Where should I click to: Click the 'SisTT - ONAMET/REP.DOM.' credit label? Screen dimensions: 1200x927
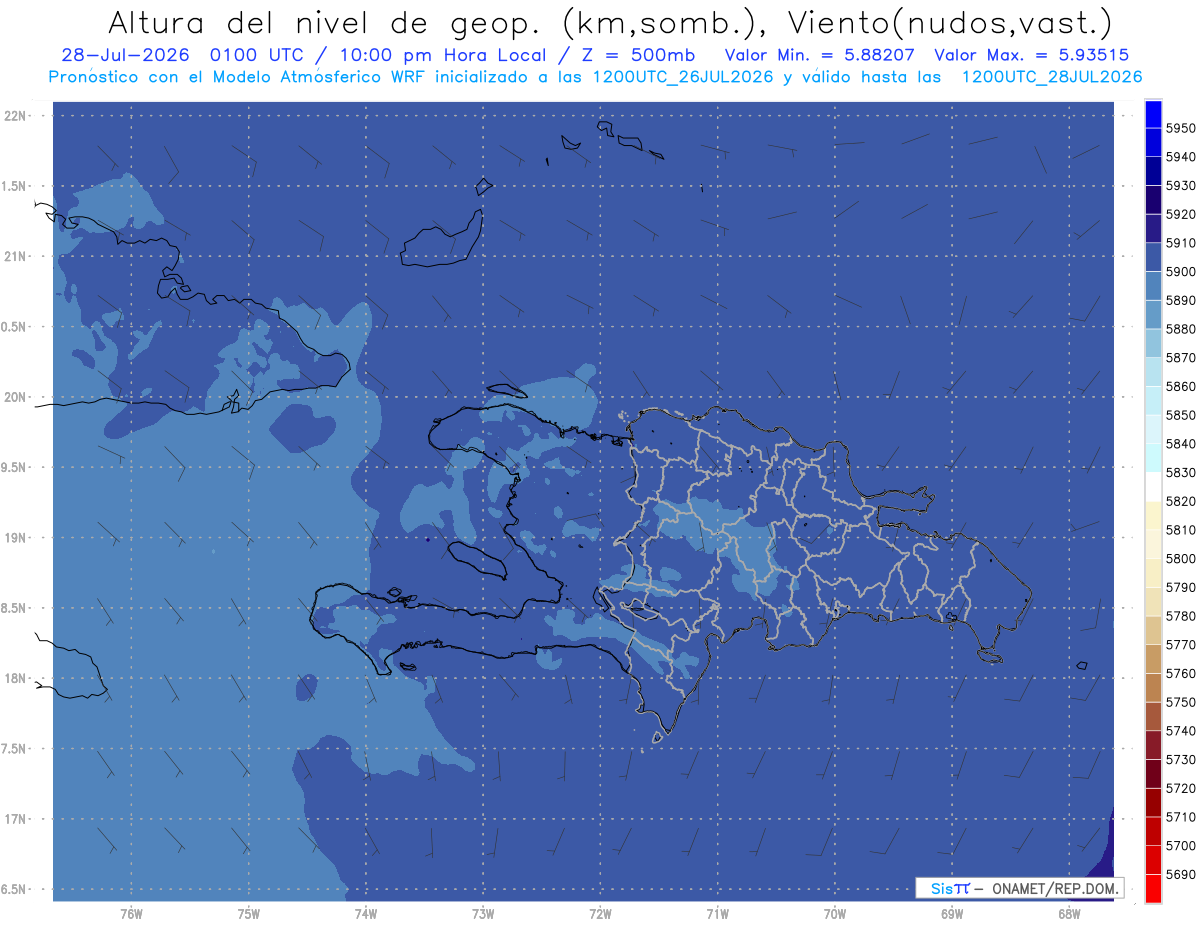tap(1019, 888)
